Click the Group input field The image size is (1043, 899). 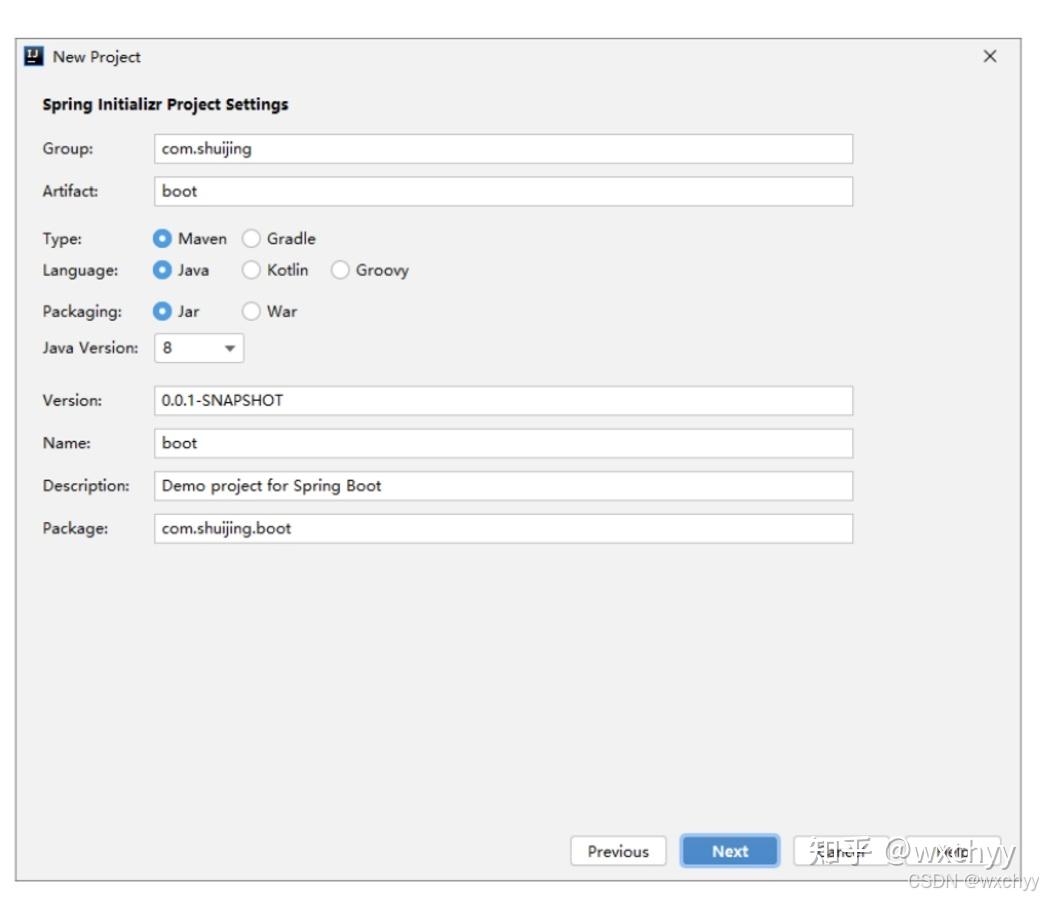tap(503, 149)
